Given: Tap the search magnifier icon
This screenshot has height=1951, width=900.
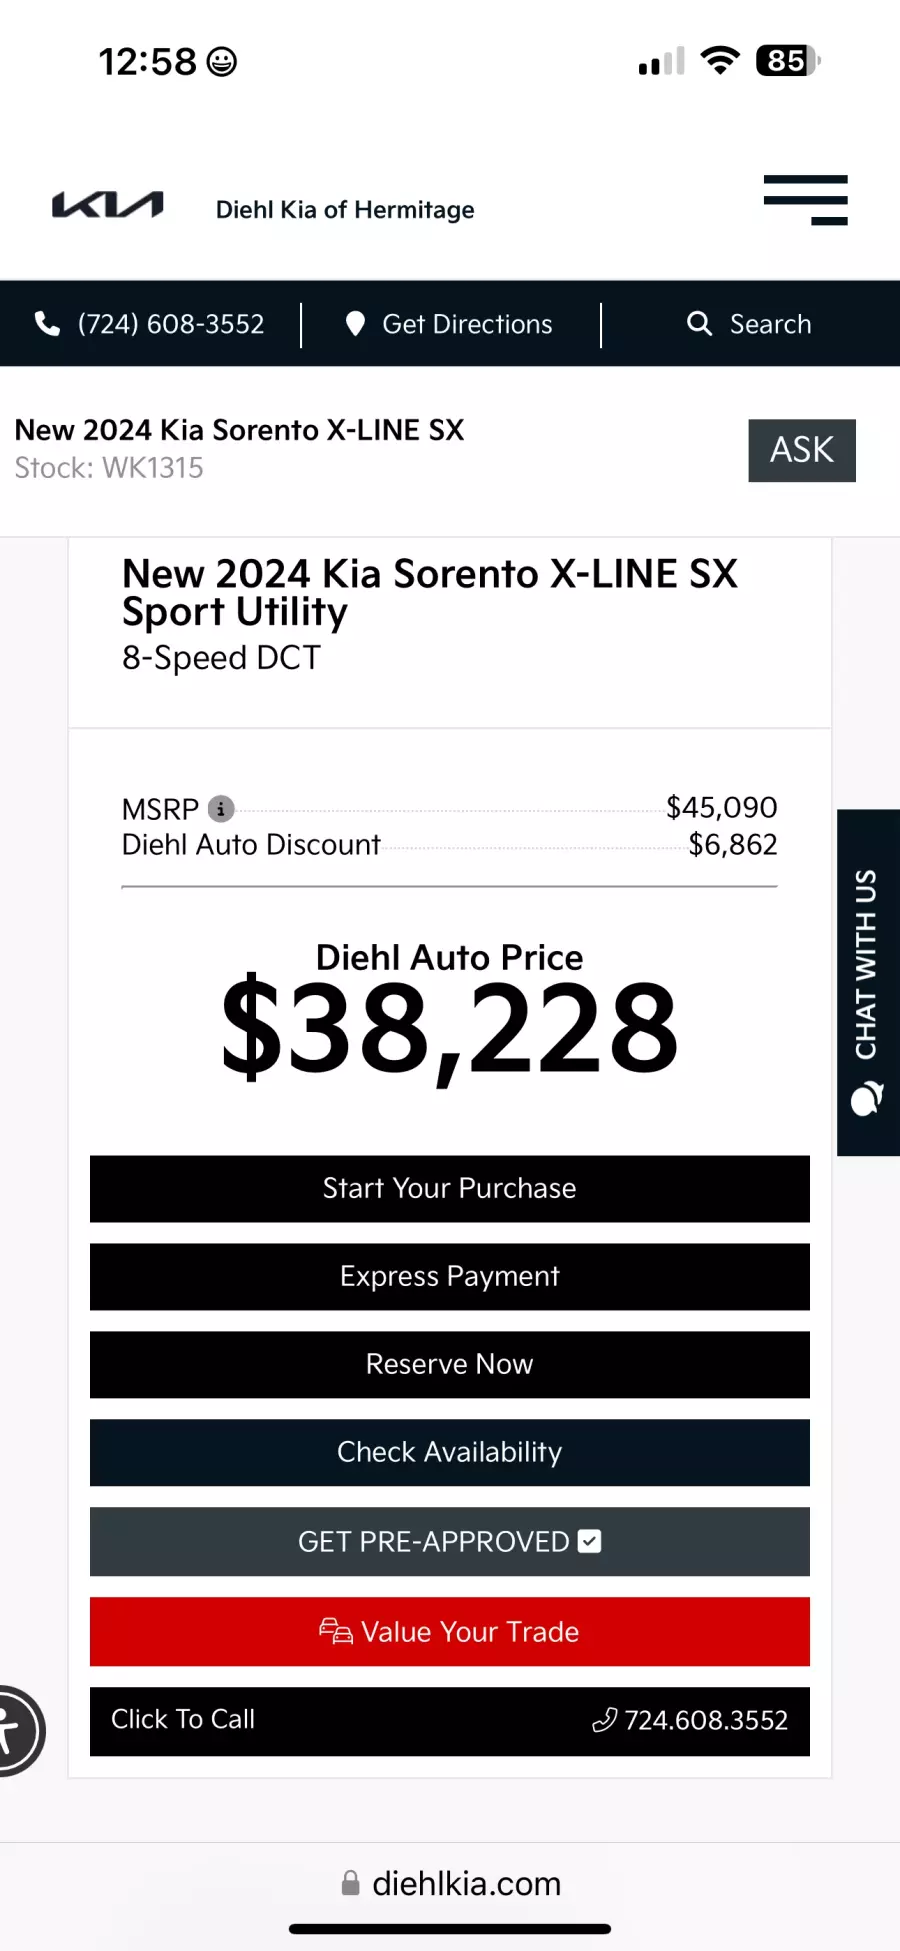Looking at the screenshot, I should [x=699, y=323].
